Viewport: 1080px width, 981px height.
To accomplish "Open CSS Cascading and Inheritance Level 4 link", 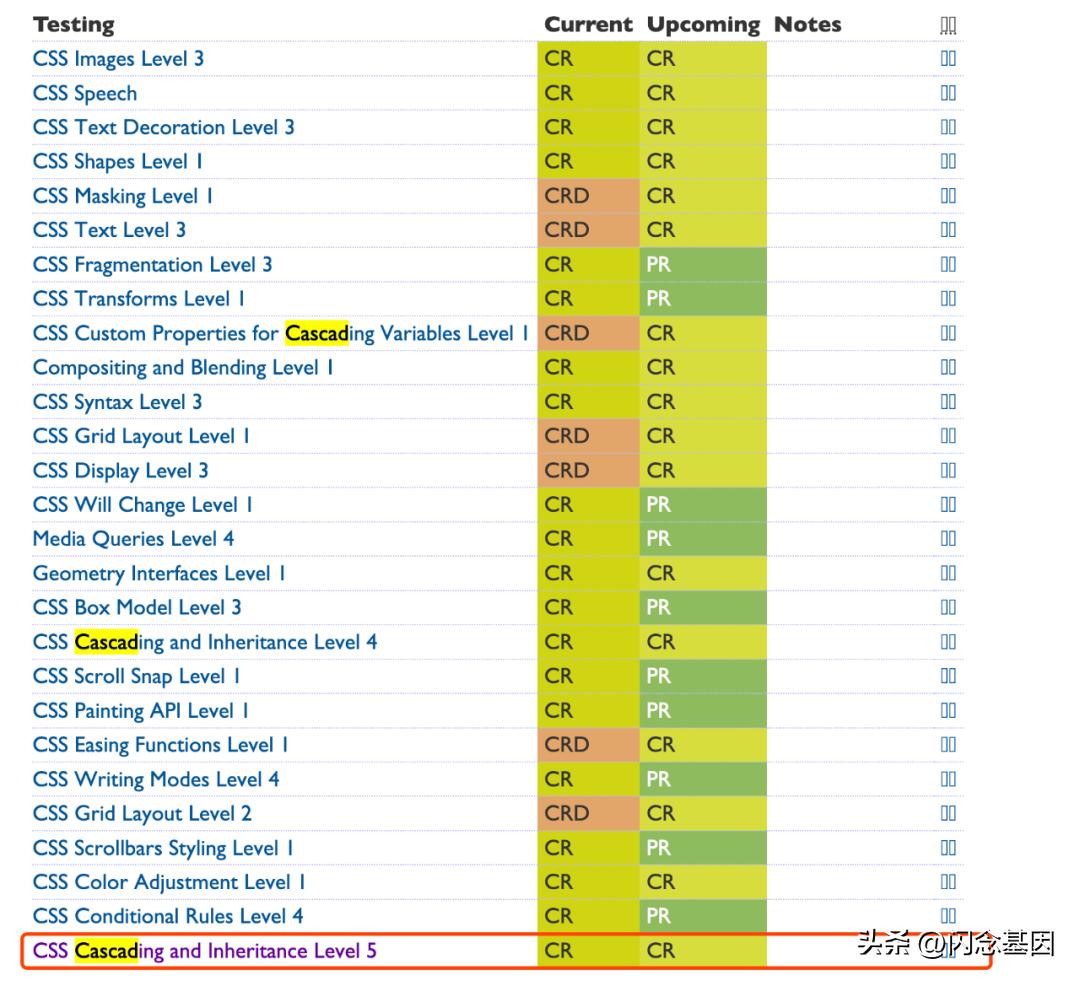I will (205, 642).
